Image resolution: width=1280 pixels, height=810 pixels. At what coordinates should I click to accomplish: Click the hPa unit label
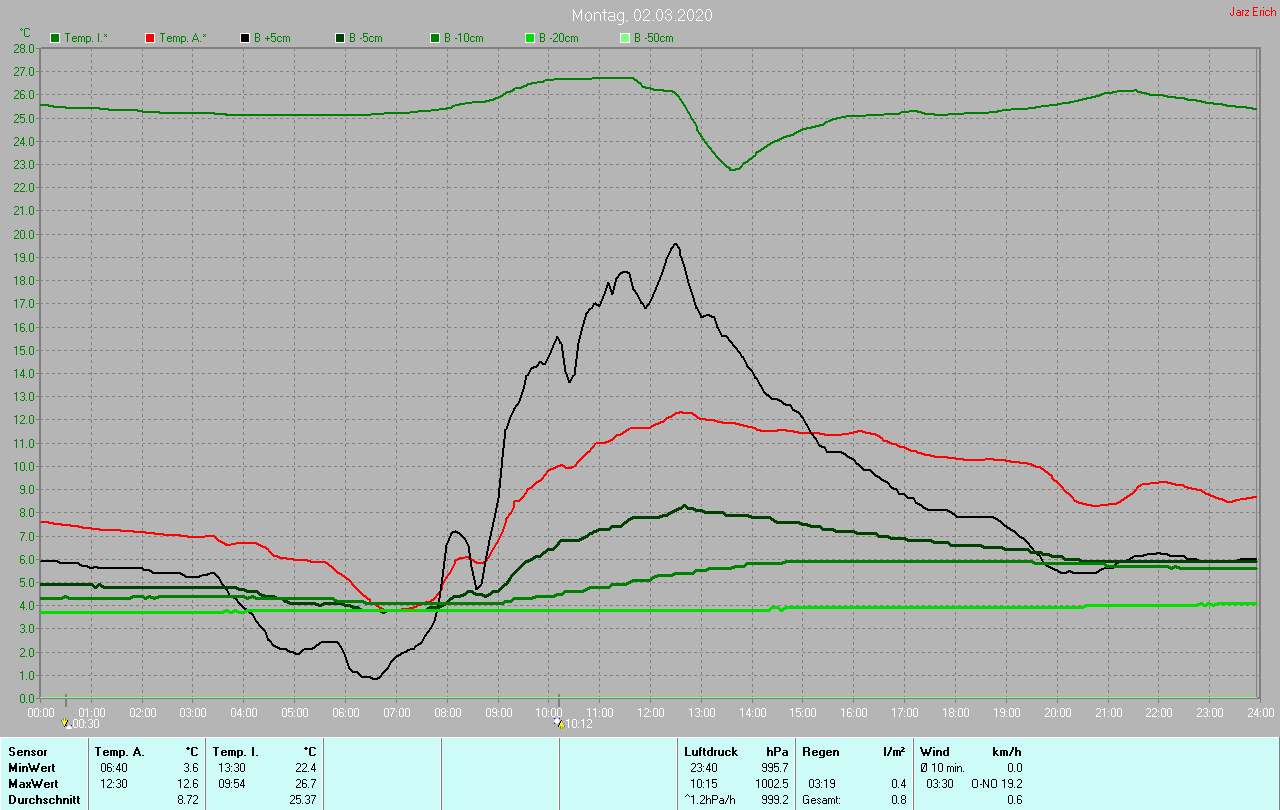tap(777, 751)
